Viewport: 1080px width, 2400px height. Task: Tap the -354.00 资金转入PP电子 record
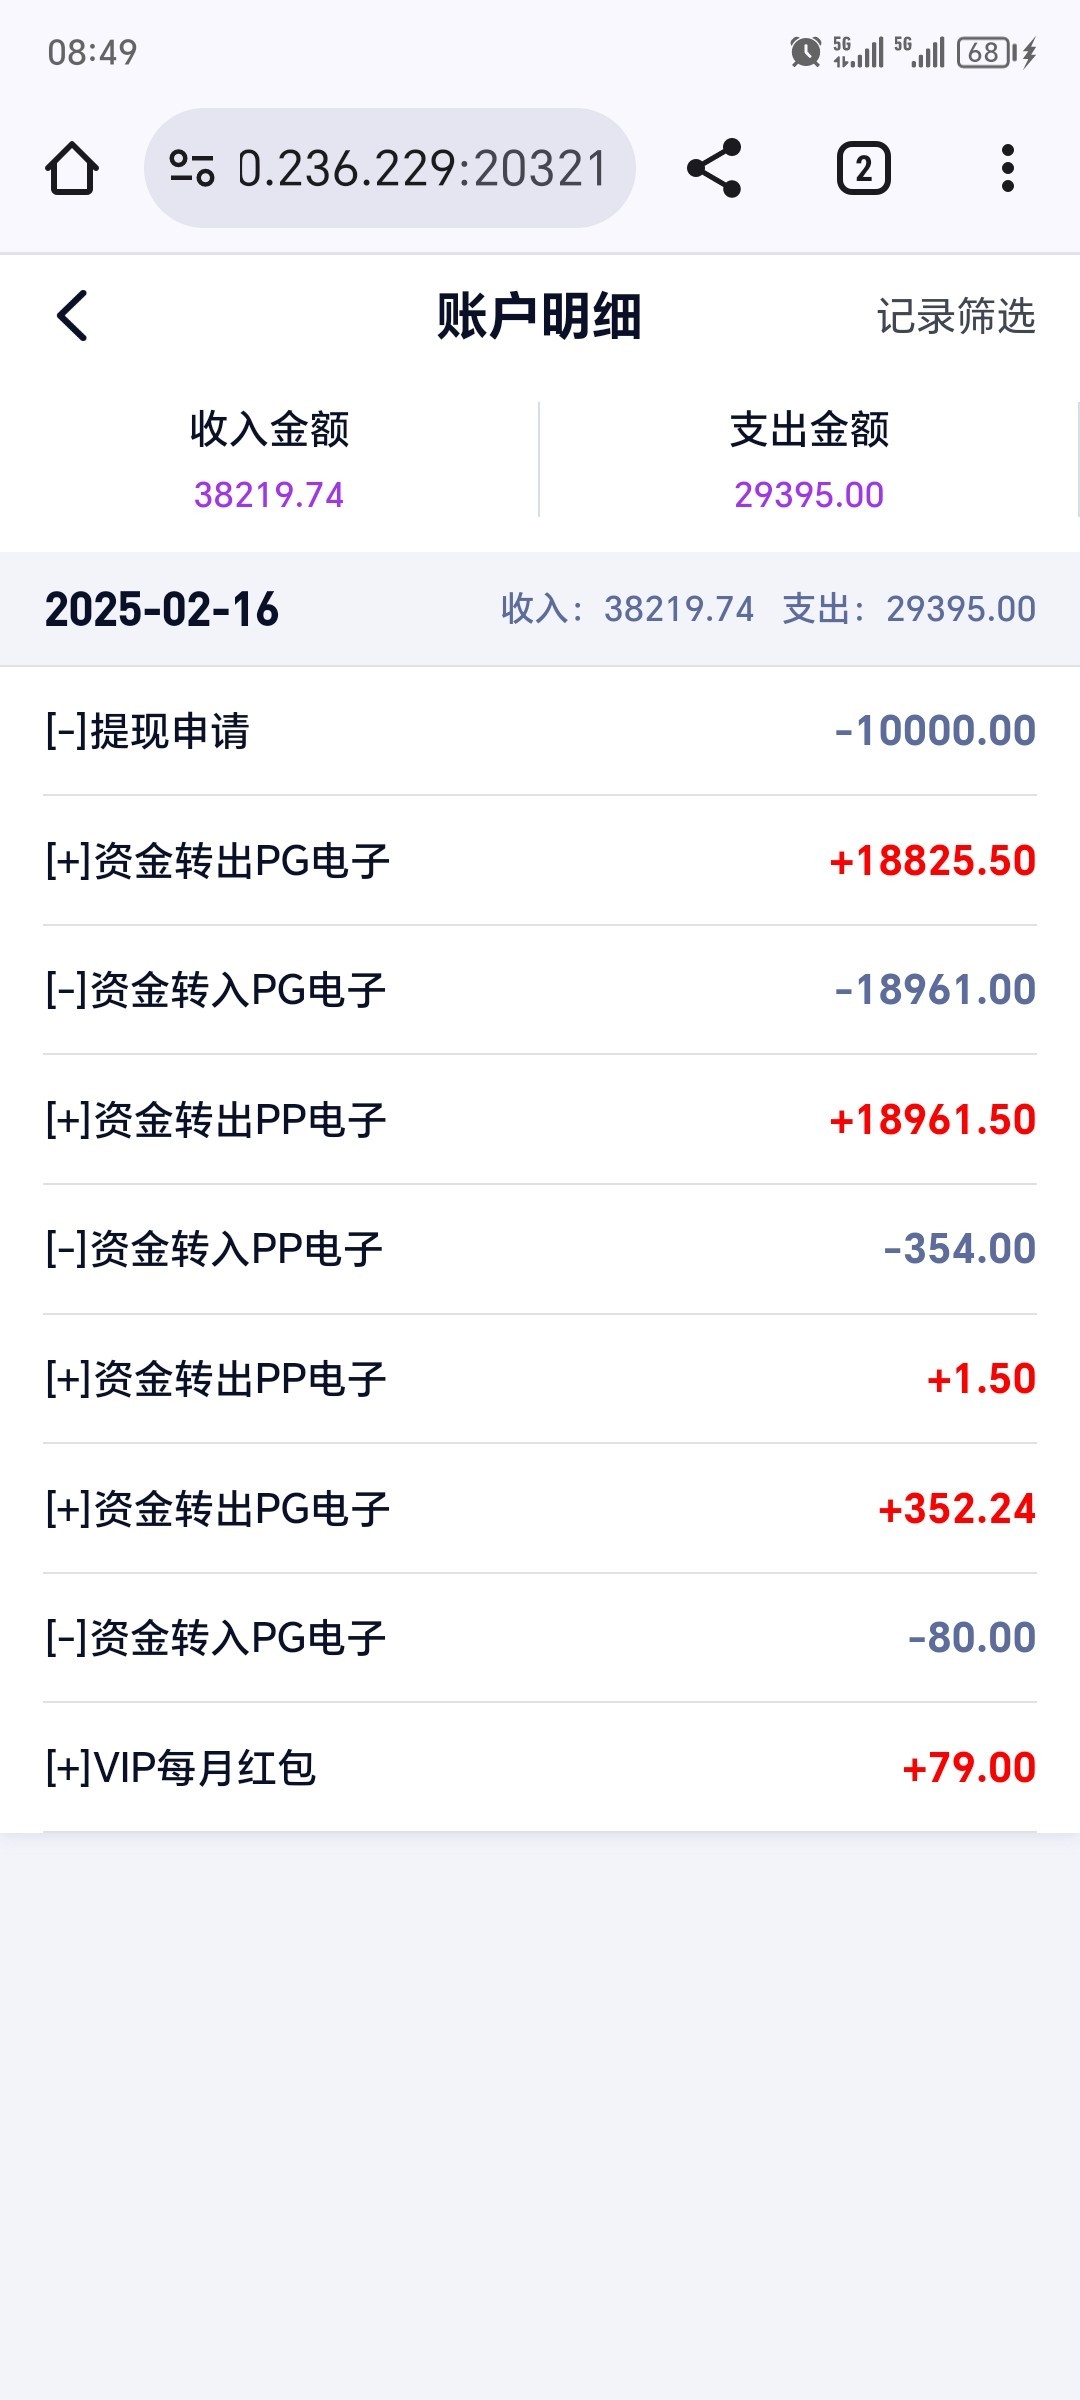[x=540, y=1249]
